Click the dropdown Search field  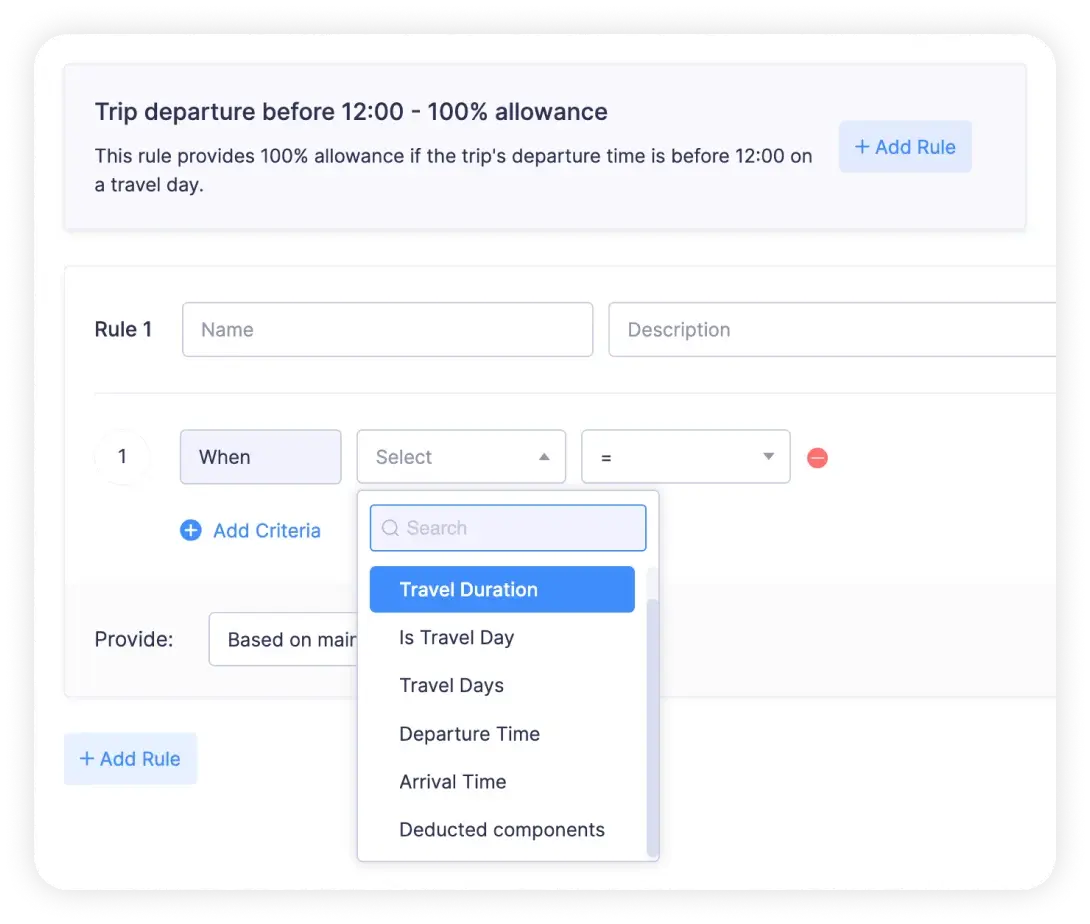[x=507, y=528]
